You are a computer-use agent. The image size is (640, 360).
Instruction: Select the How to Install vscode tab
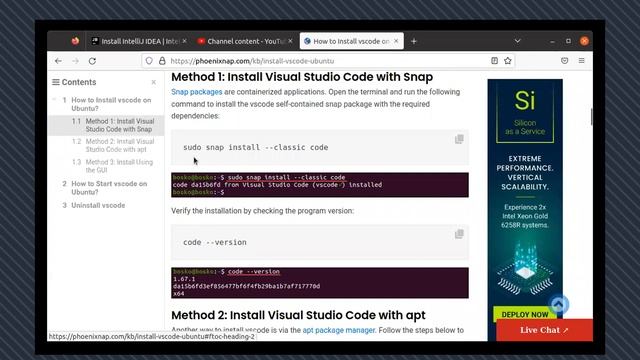click(351, 41)
